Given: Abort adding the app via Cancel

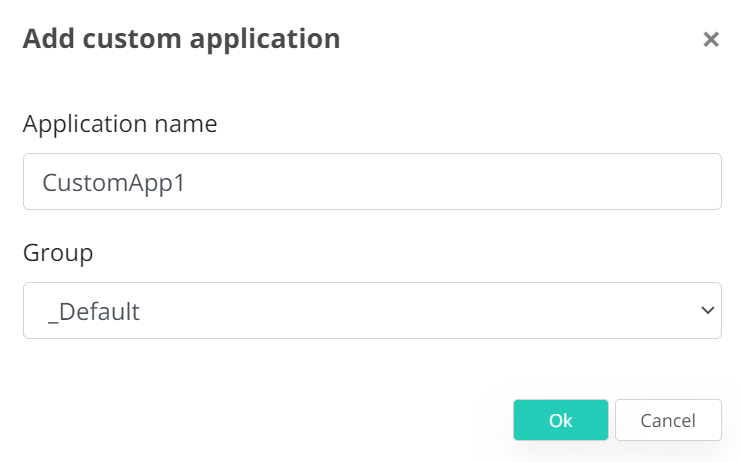Looking at the screenshot, I should [x=668, y=420].
